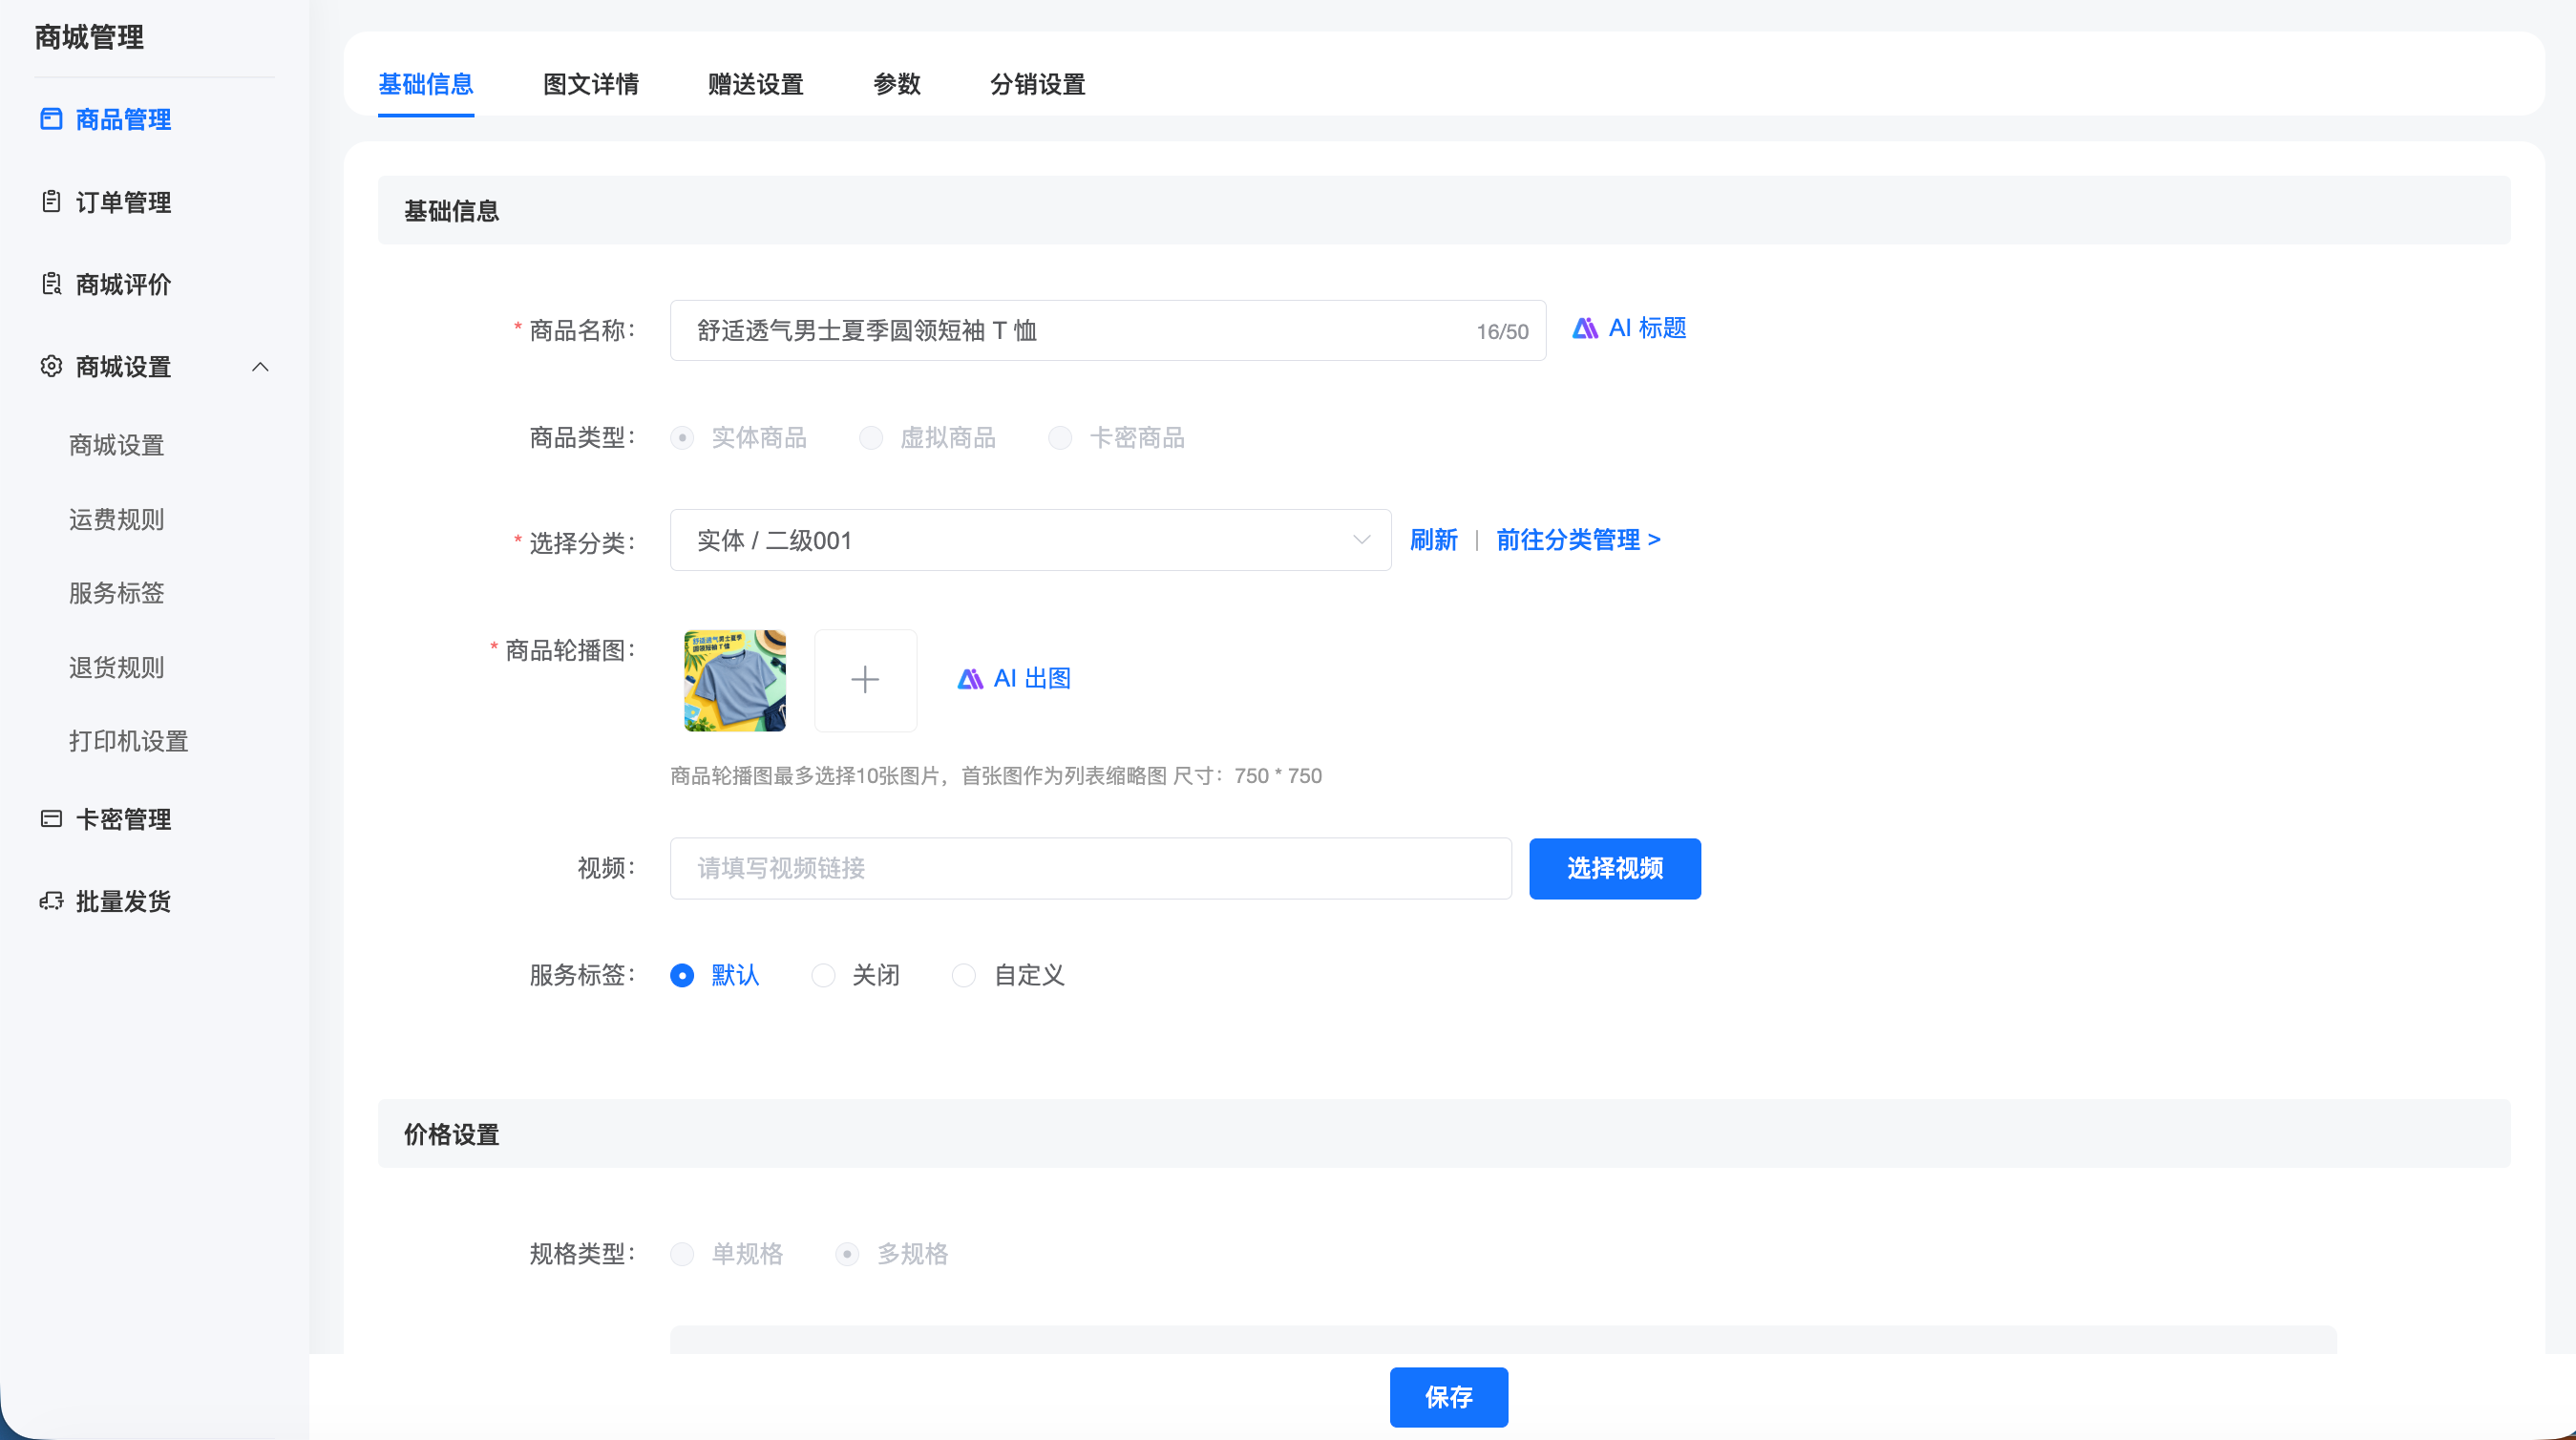
Task: Open the 运费规则 submenu item
Action: click(x=117, y=519)
